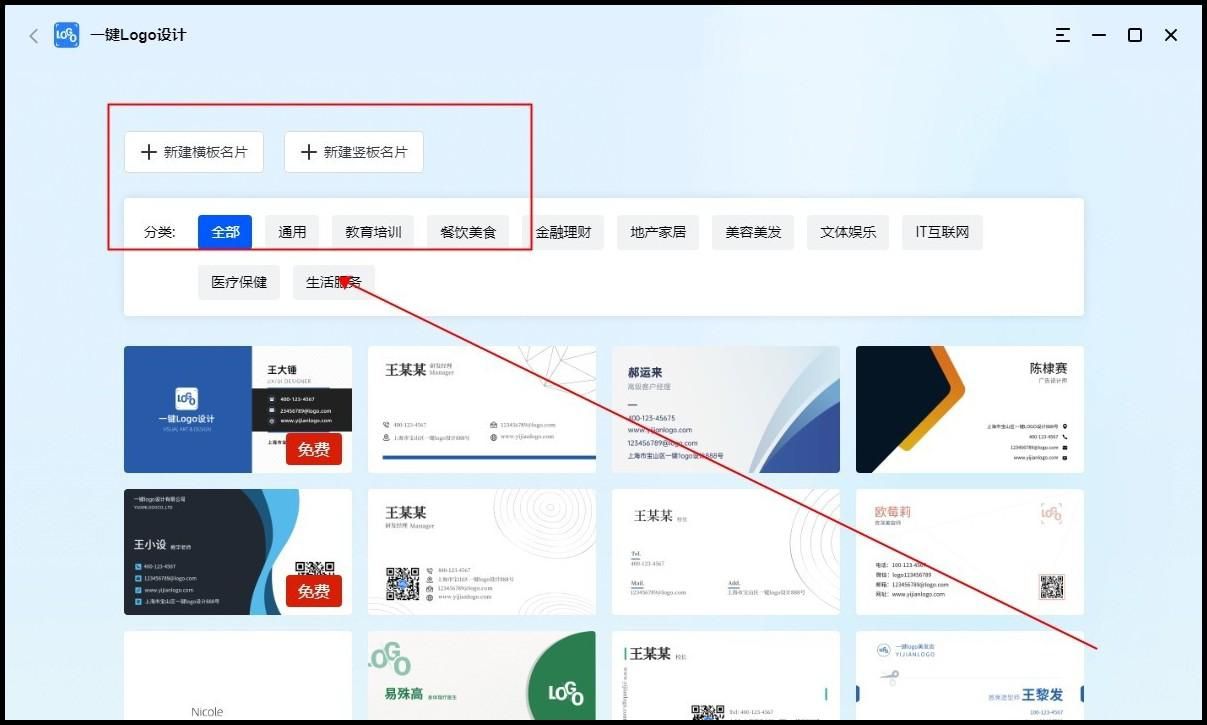The width and height of the screenshot is (1207, 725).
Task: Filter by 生活服务 category
Action: click(334, 282)
